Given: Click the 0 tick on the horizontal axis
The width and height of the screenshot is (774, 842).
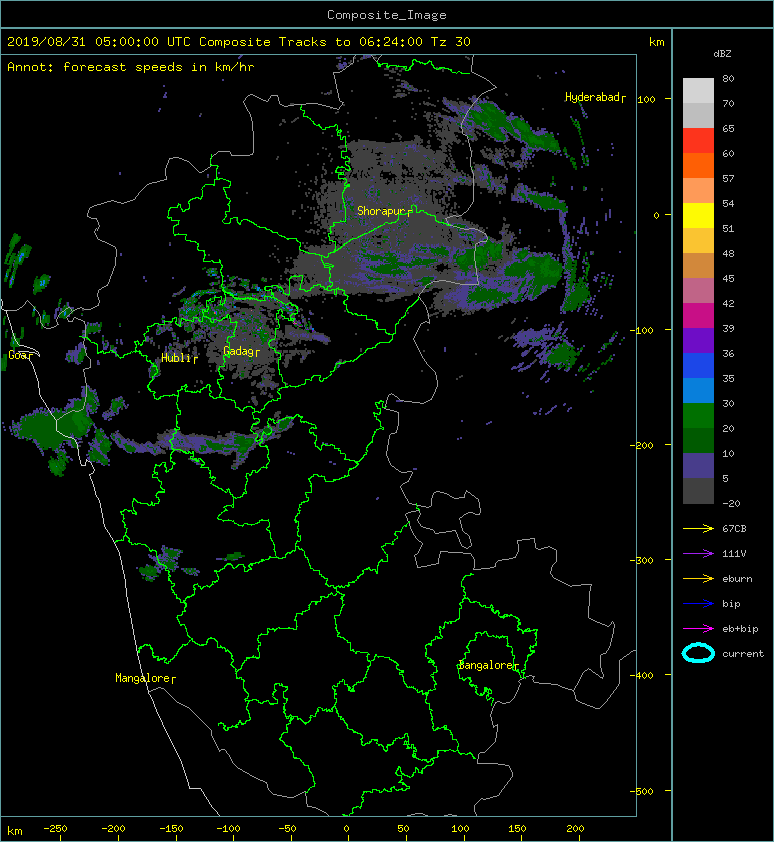Looking at the screenshot, I should pyautogui.click(x=346, y=829).
